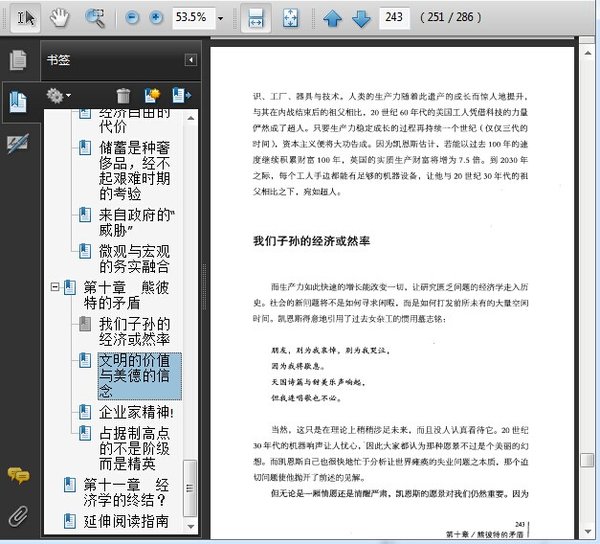Open bookmark options gear dropdown
The image size is (600, 544).
58,95
